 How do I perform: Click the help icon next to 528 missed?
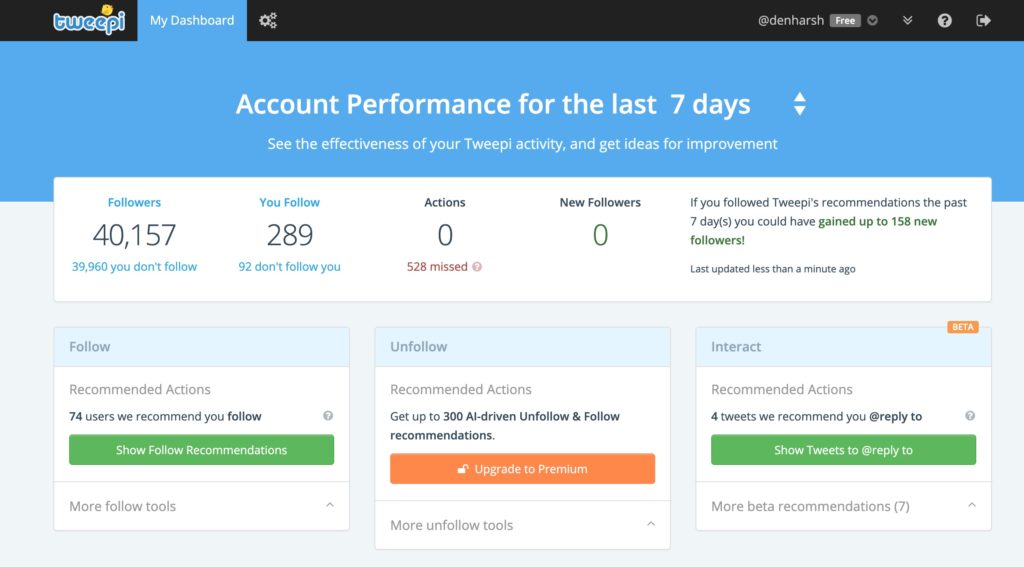point(477,267)
